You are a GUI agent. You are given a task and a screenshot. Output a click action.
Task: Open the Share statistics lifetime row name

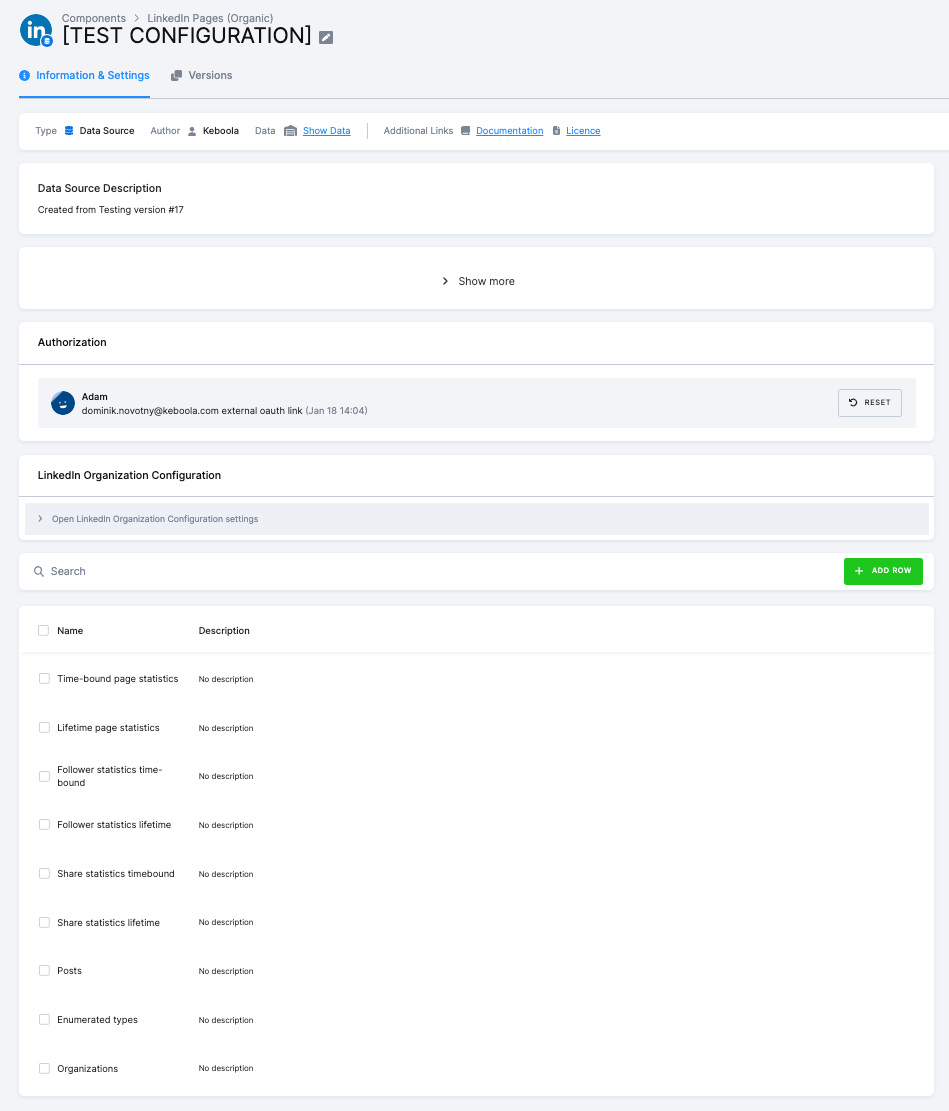108,923
